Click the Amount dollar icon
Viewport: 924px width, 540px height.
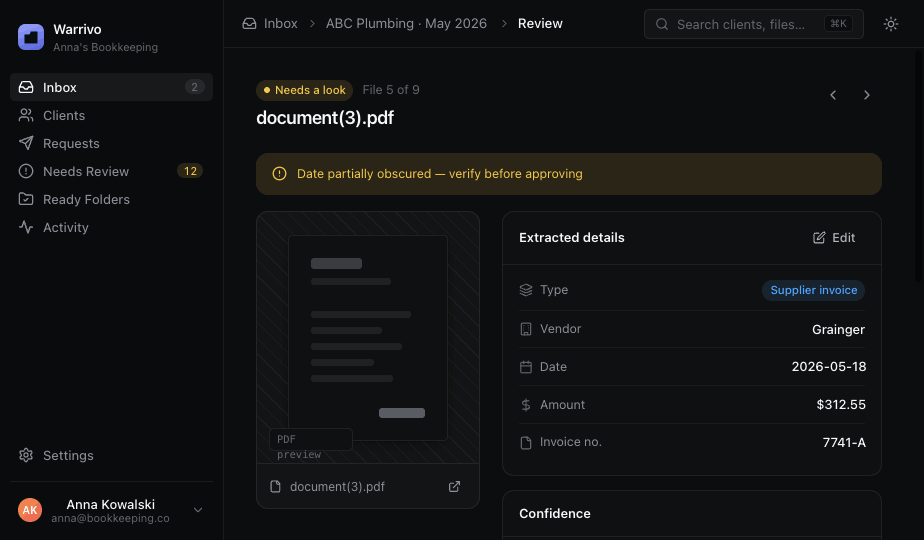point(526,405)
